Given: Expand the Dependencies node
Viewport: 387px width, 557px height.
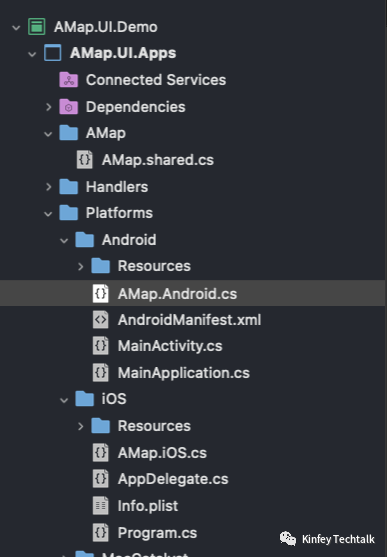Looking at the screenshot, I should click(49, 107).
